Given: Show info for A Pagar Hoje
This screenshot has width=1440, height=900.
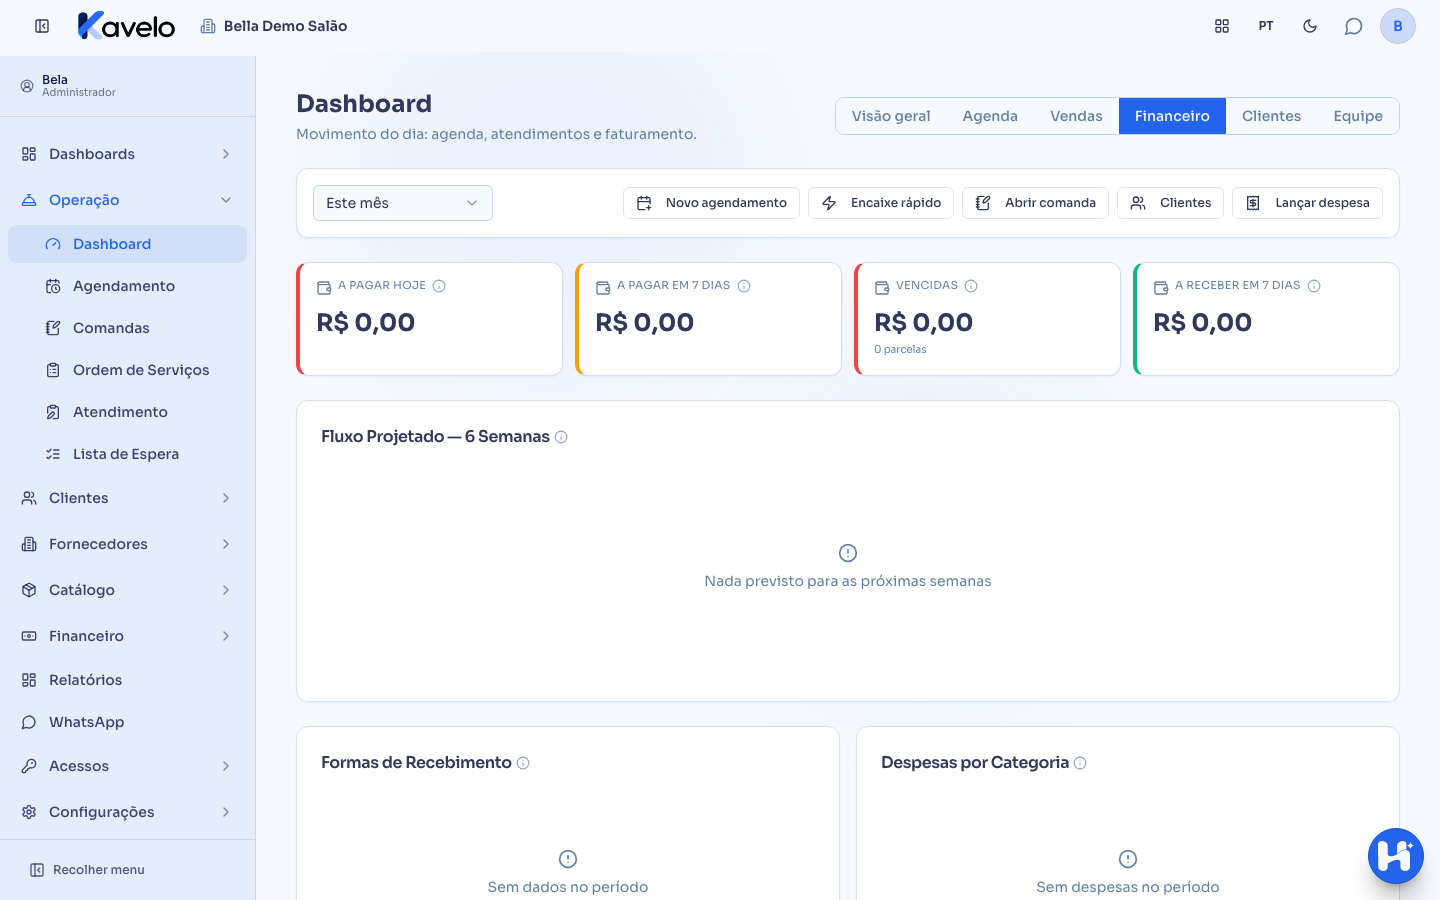Looking at the screenshot, I should (439, 286).
